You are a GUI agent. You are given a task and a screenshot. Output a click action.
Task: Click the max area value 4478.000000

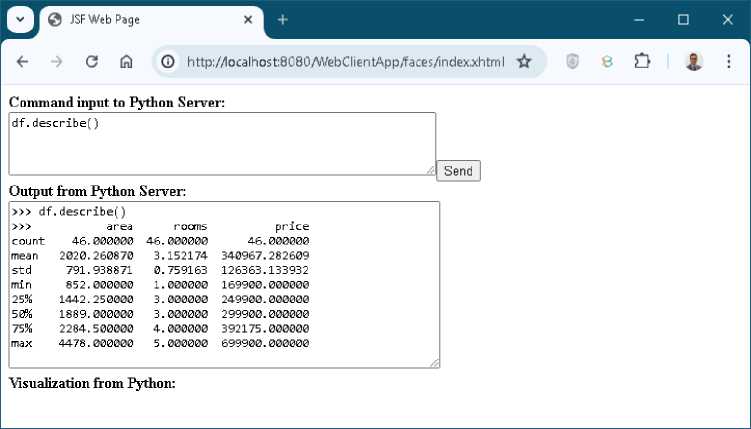click(96, 343)
